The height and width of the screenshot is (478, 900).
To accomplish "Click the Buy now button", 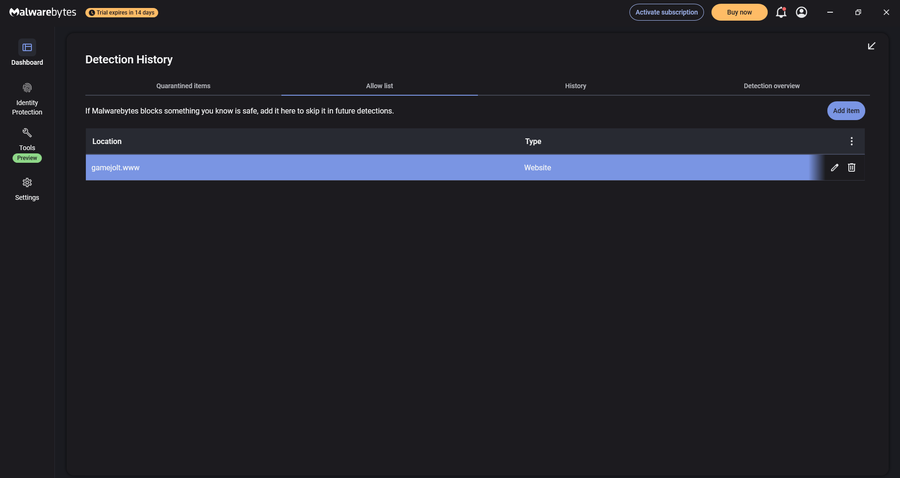I will point(739,12).
